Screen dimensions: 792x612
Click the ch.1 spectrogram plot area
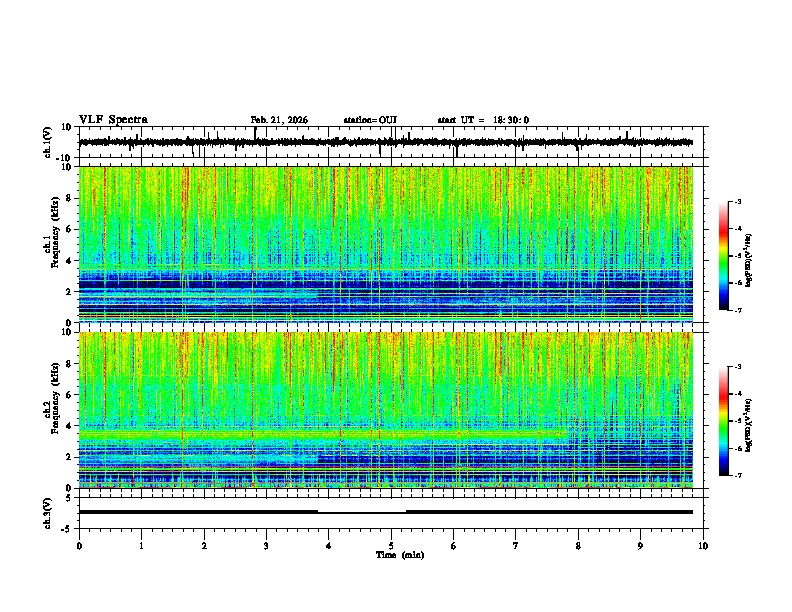pyautogui.click(x=386, y=244)
